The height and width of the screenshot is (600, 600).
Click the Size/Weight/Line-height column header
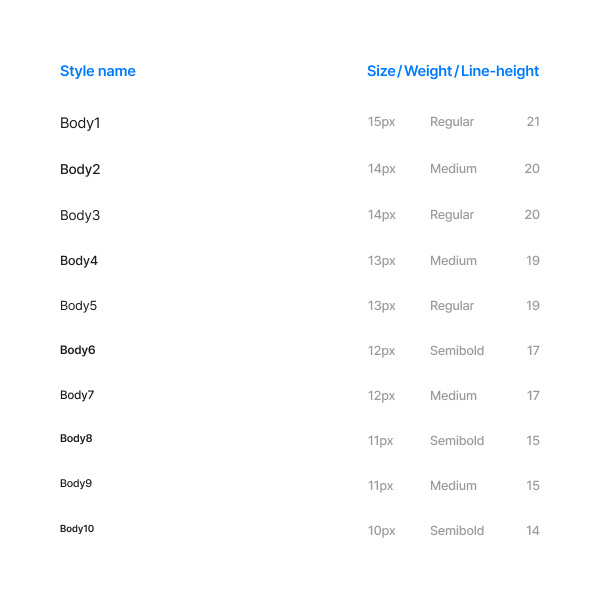[453, 71]
